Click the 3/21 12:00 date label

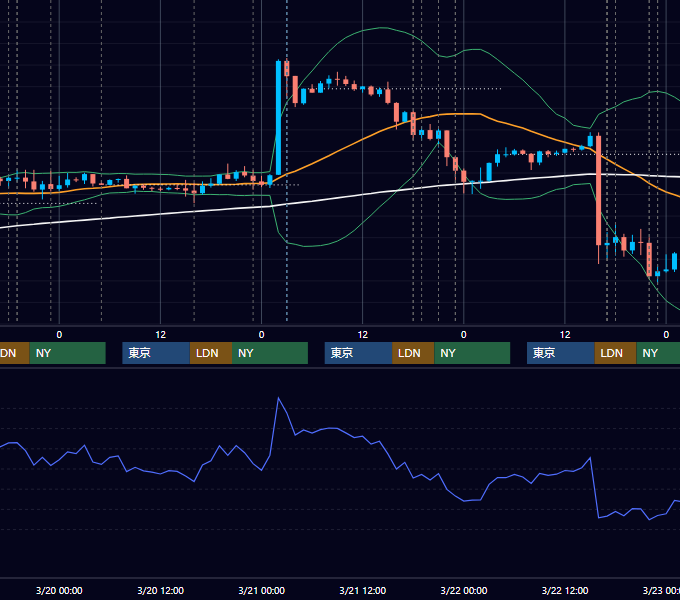pos(363,590)
